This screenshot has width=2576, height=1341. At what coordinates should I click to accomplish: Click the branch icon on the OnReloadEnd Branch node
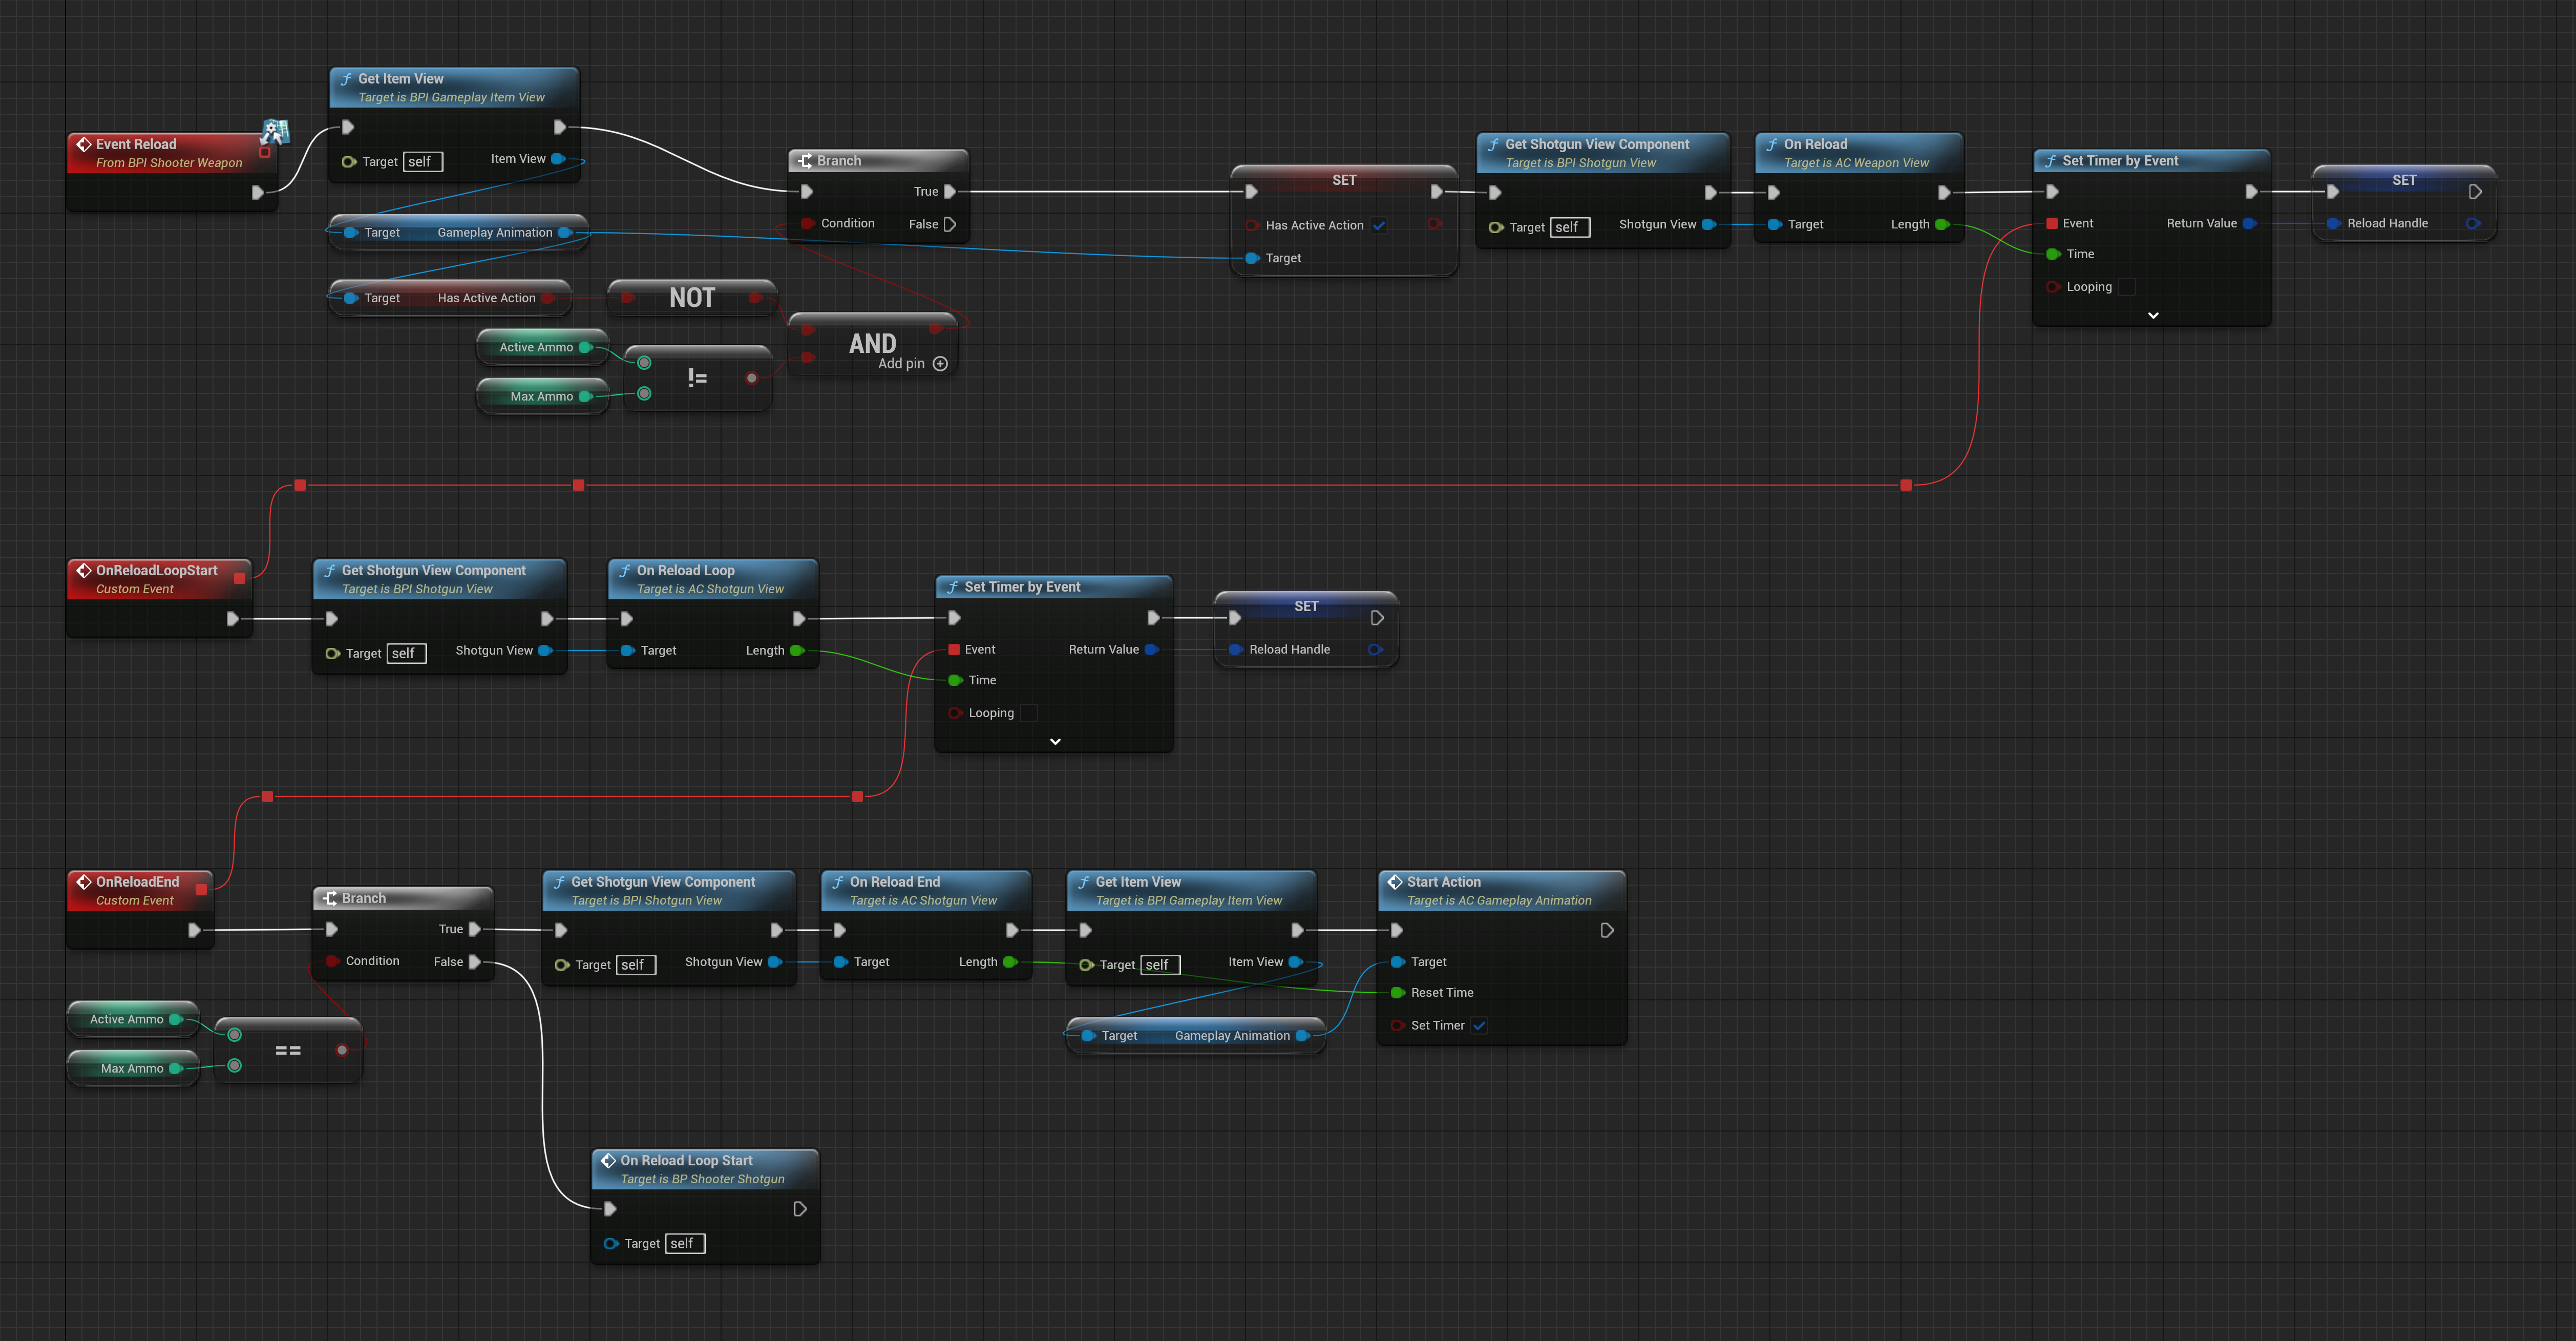330,898
